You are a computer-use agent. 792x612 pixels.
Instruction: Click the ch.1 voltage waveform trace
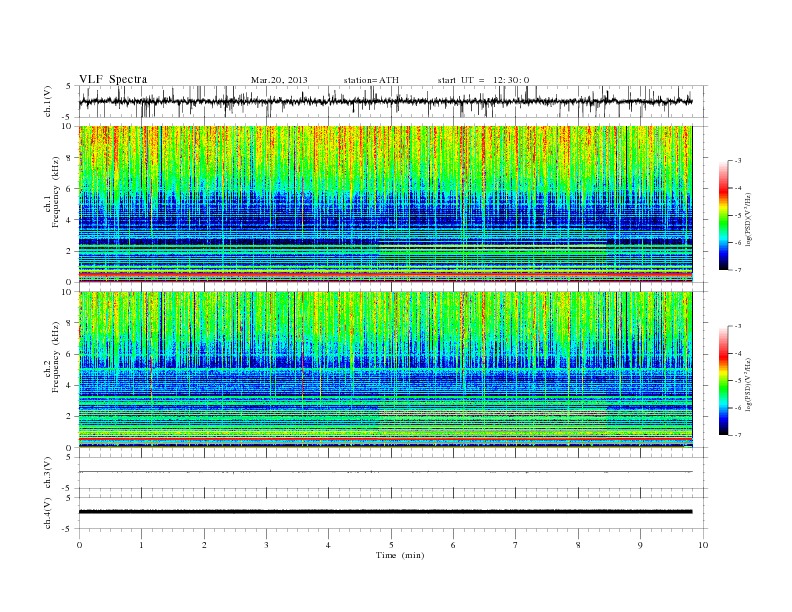pos(385,101)
